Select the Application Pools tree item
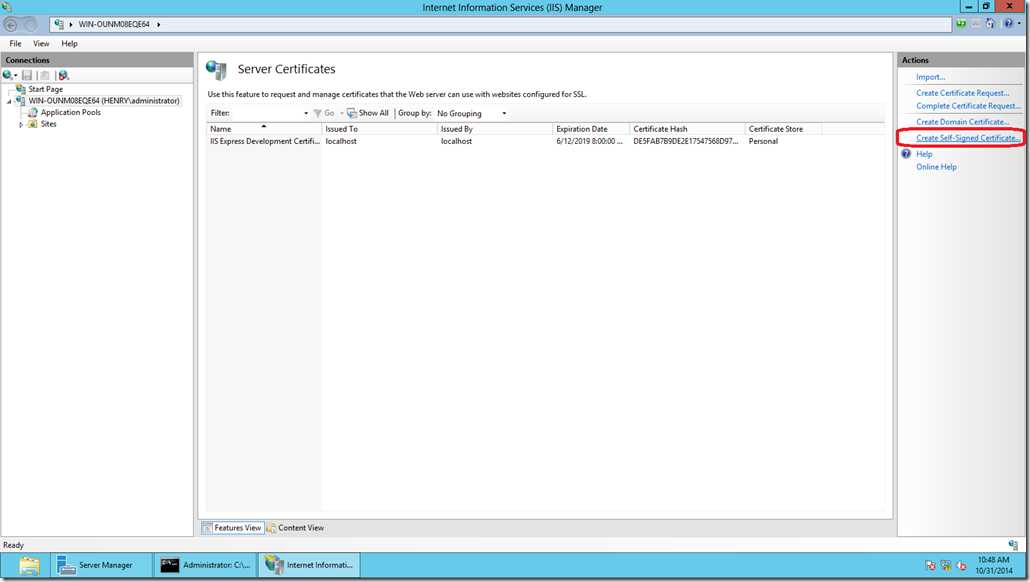This screenshot has height=582, width=1030. coord(70,112)
